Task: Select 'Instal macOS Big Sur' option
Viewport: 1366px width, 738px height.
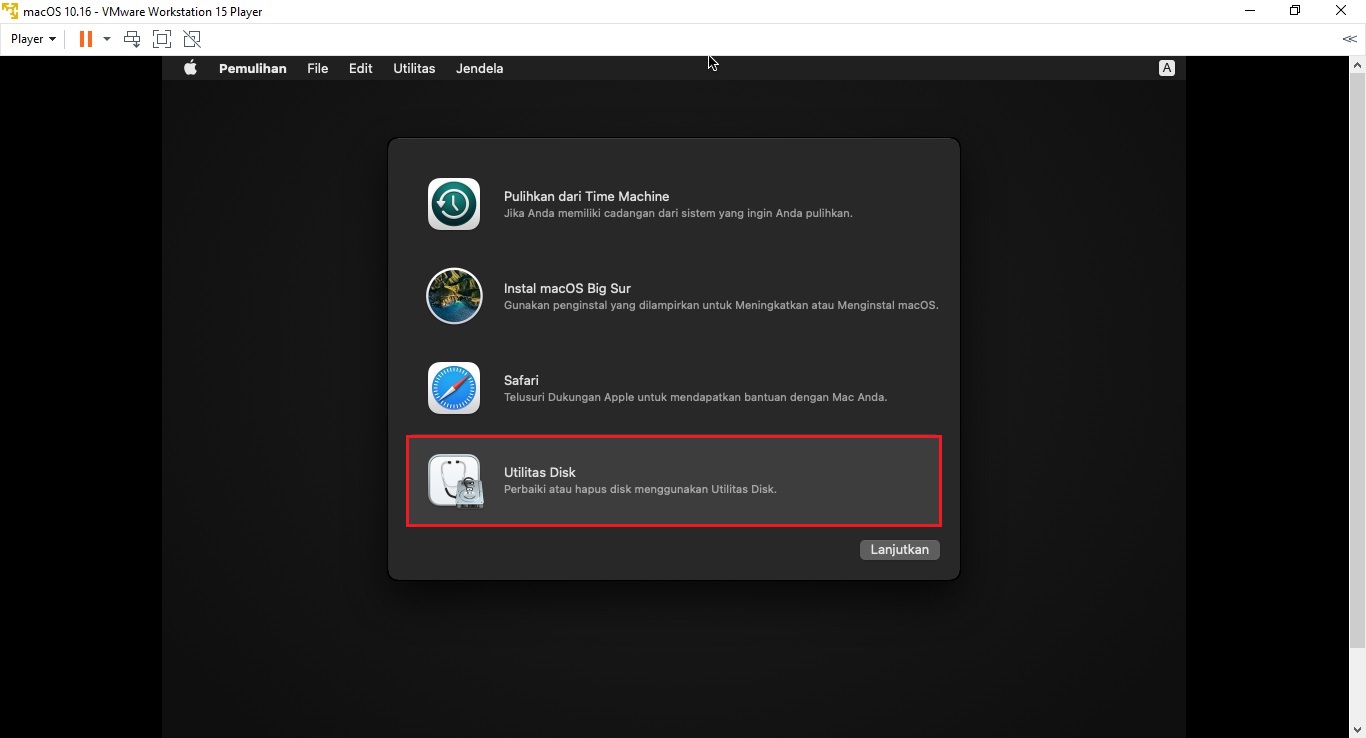Action: pos(567,288)
